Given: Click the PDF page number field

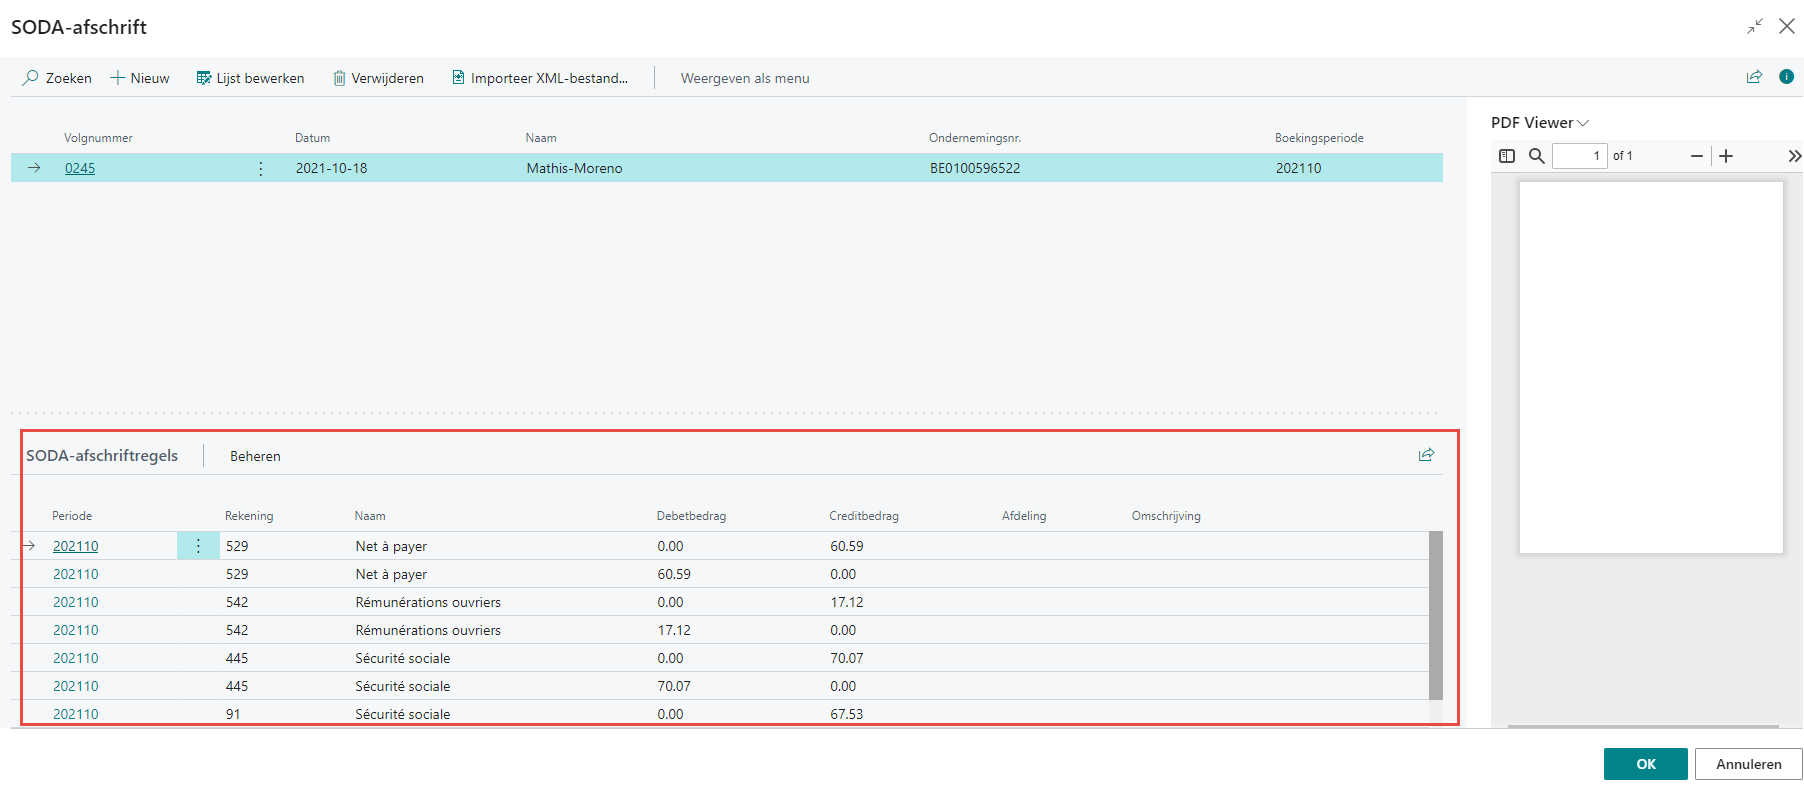Looking at the screenshot, I should (1579, 156).
